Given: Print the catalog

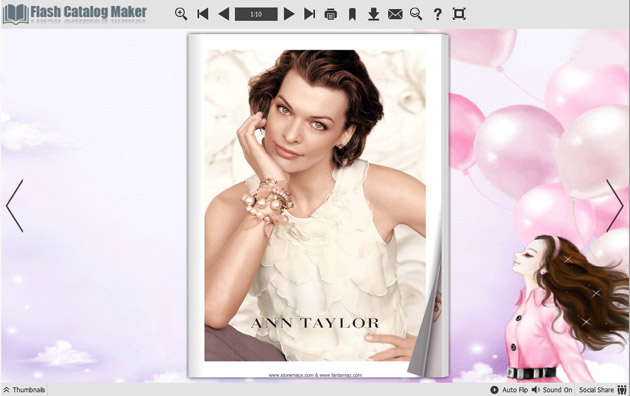Looking at the screenshot, I should [331, 14].
